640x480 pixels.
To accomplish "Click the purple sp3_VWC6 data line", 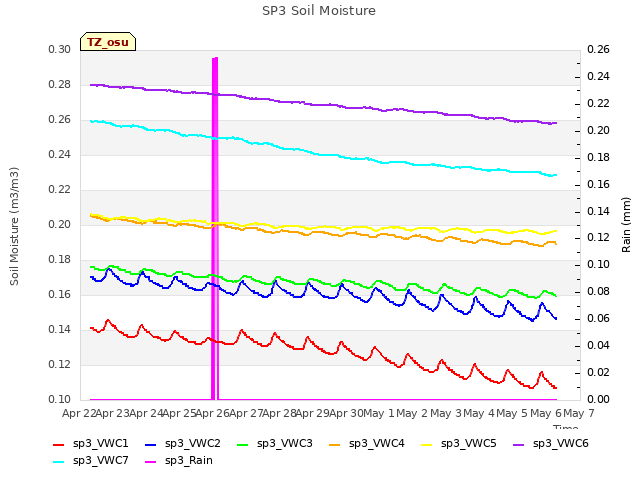I will 322,105.
